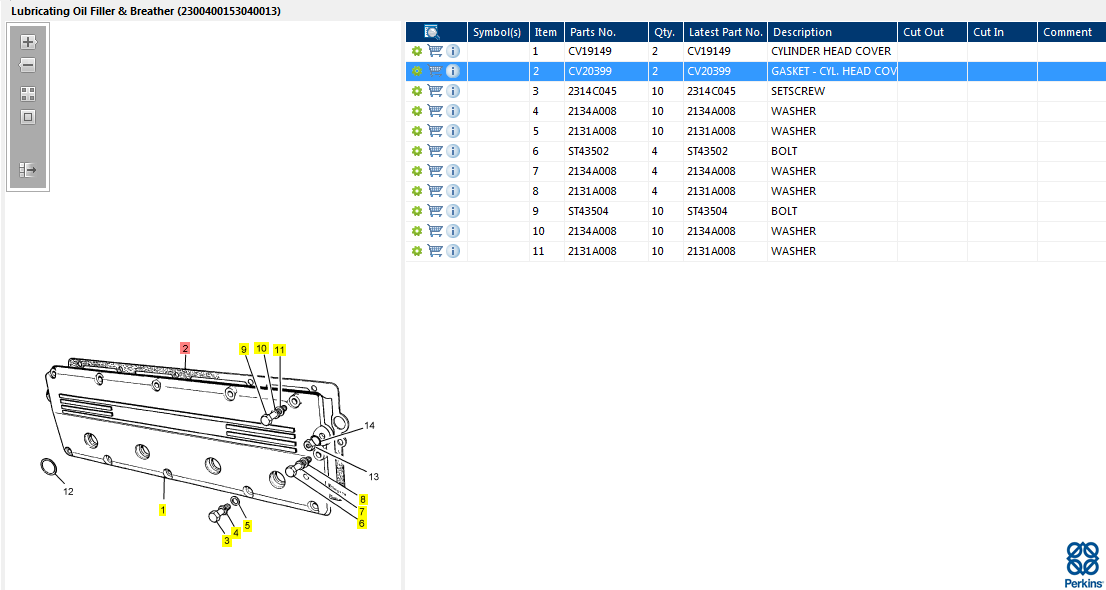Screen dimensions: 1106x590
Task: Click the zoom in plus icon
Action: point(28,42)
